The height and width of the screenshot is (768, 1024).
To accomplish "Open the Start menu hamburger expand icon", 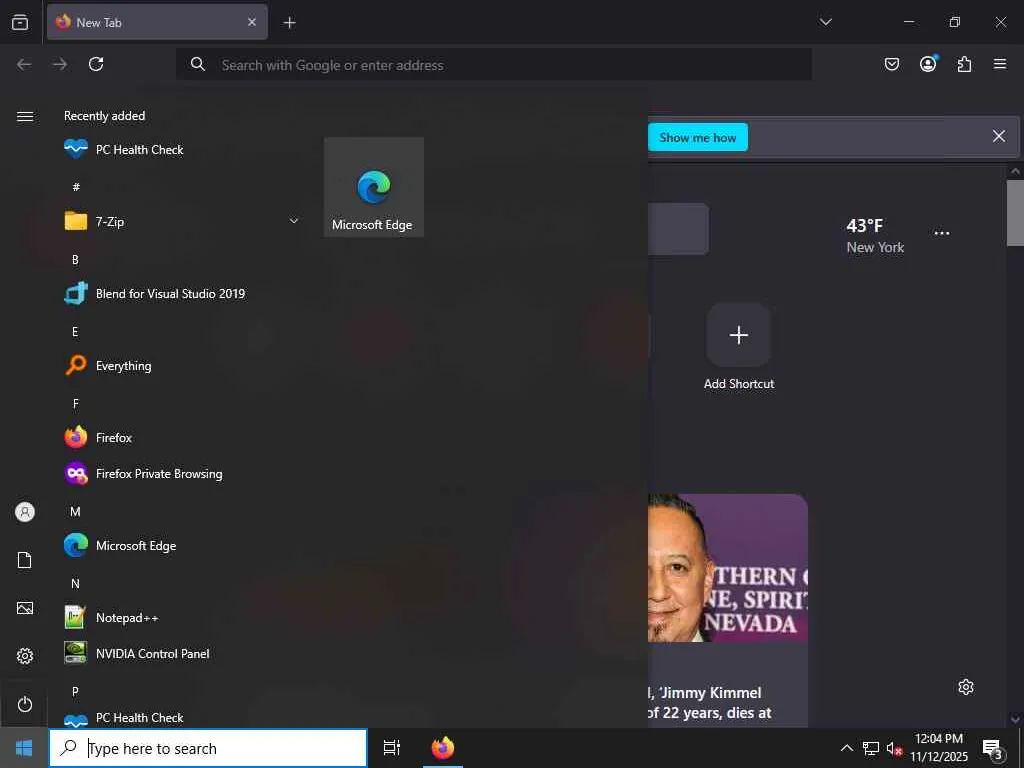I will pyautogui.click(x=25, y=116).
